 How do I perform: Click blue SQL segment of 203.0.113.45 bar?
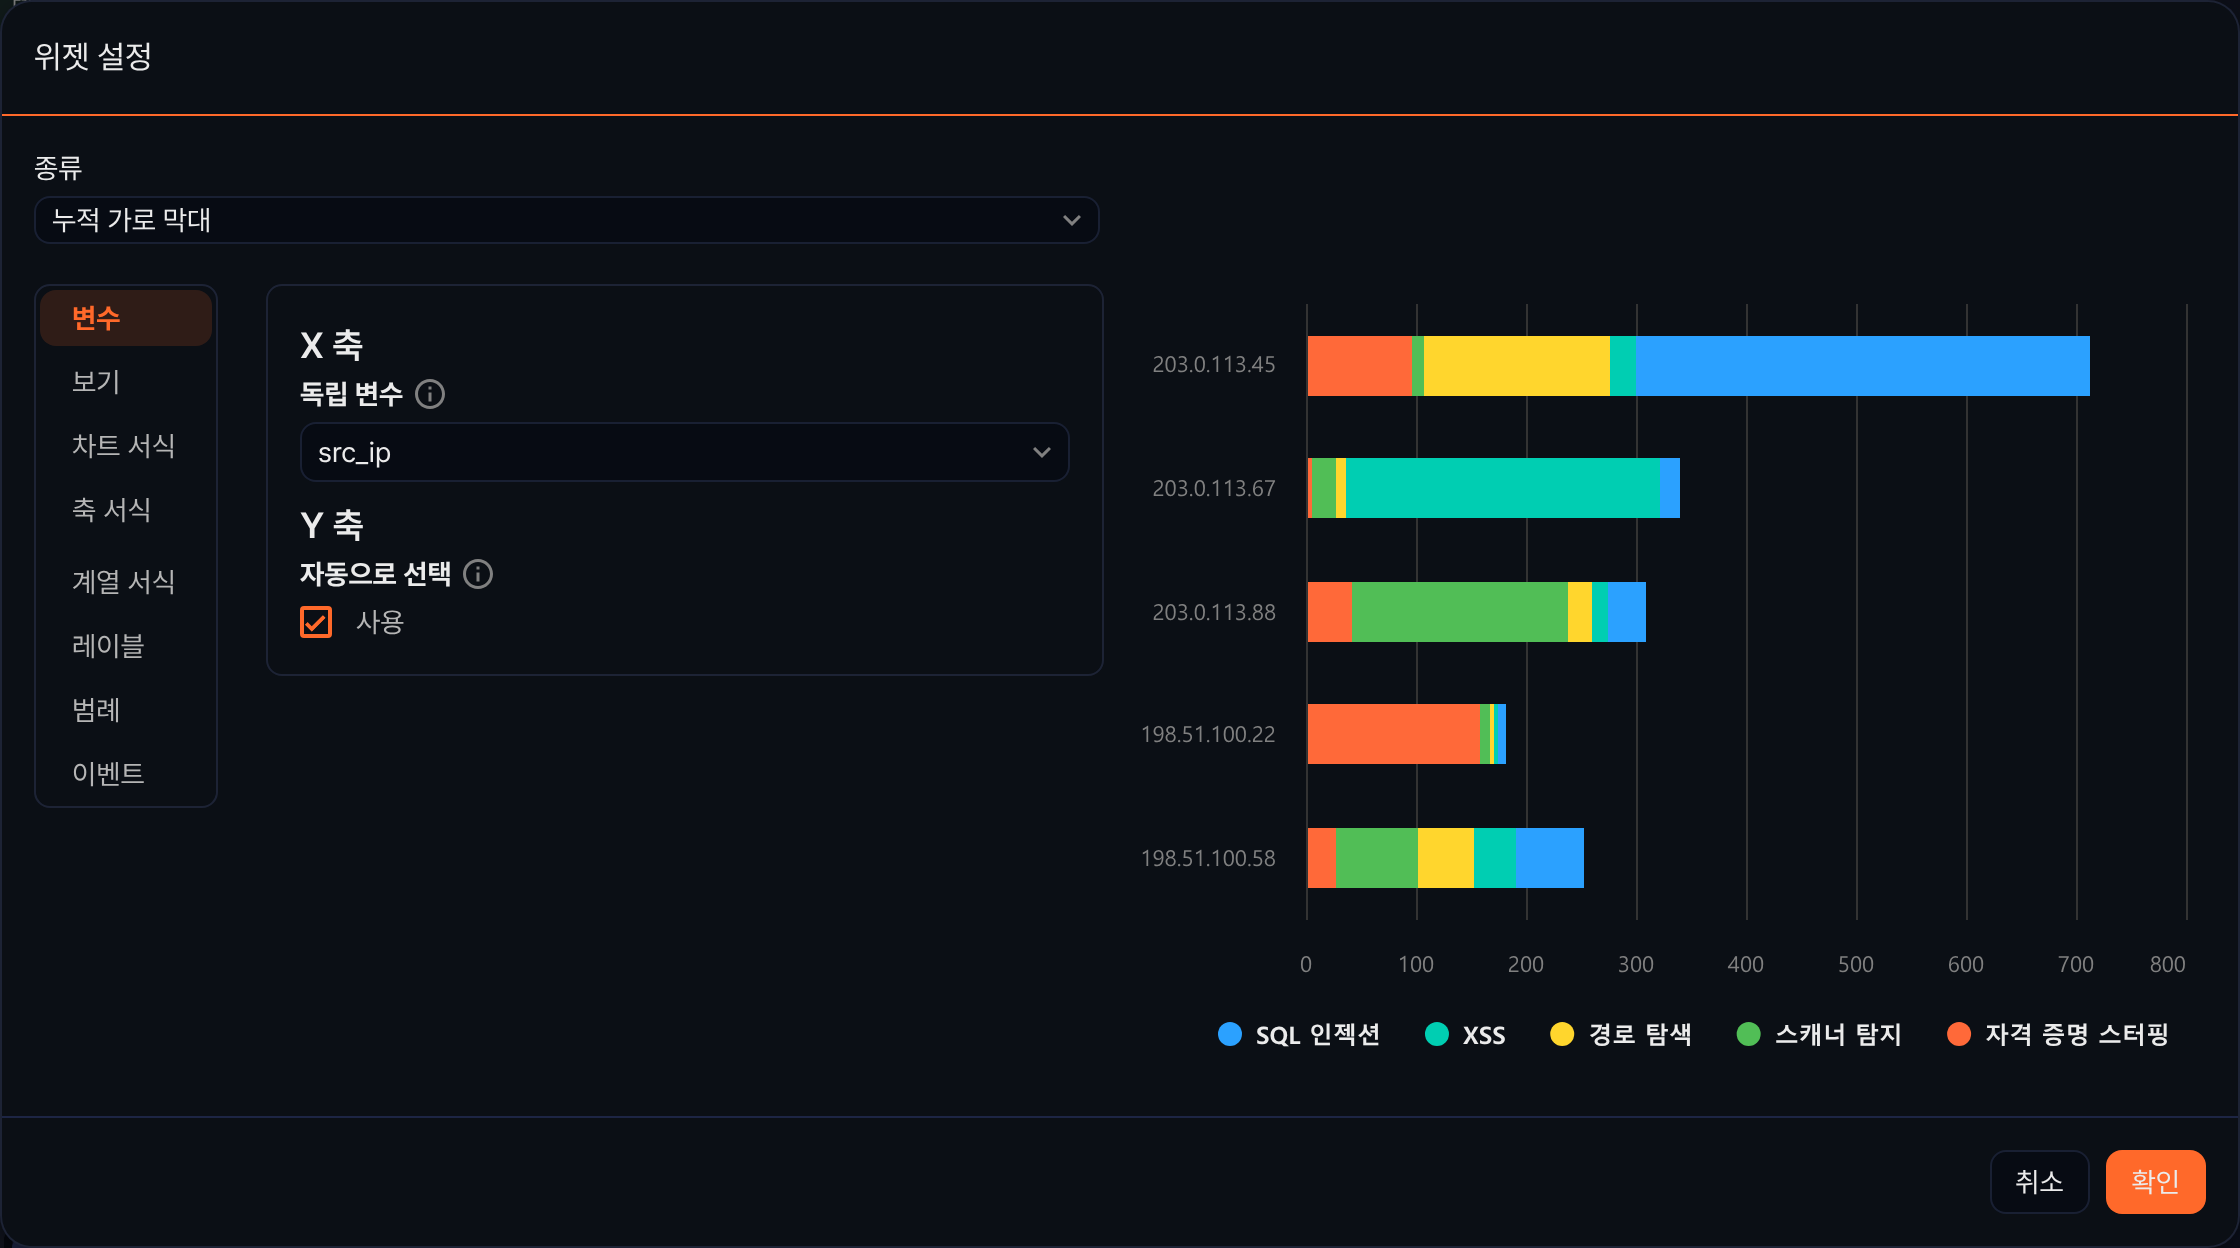coord(1863,366)
